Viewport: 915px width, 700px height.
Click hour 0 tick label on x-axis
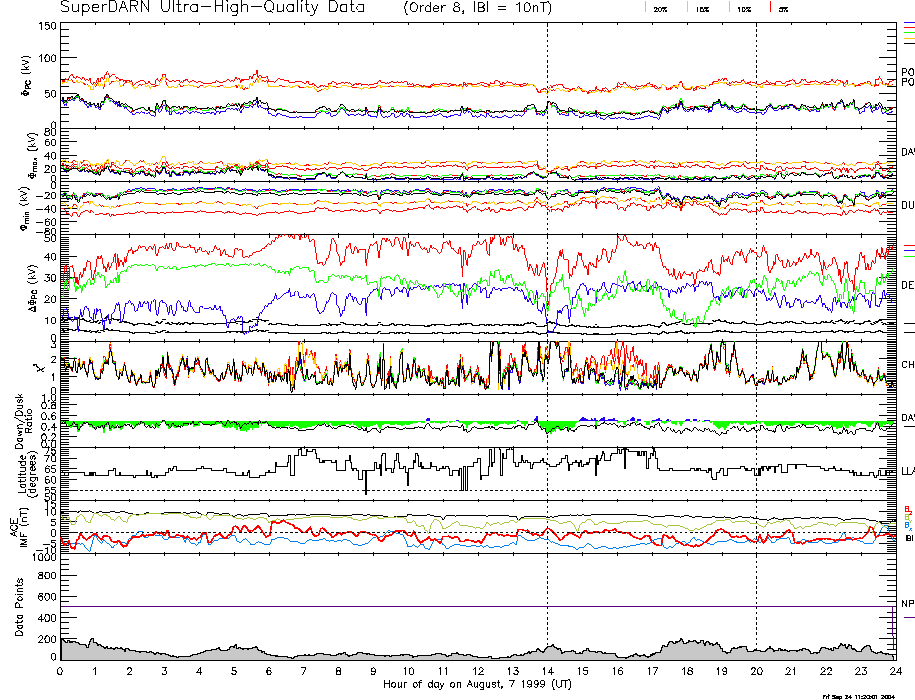(60, 671)
